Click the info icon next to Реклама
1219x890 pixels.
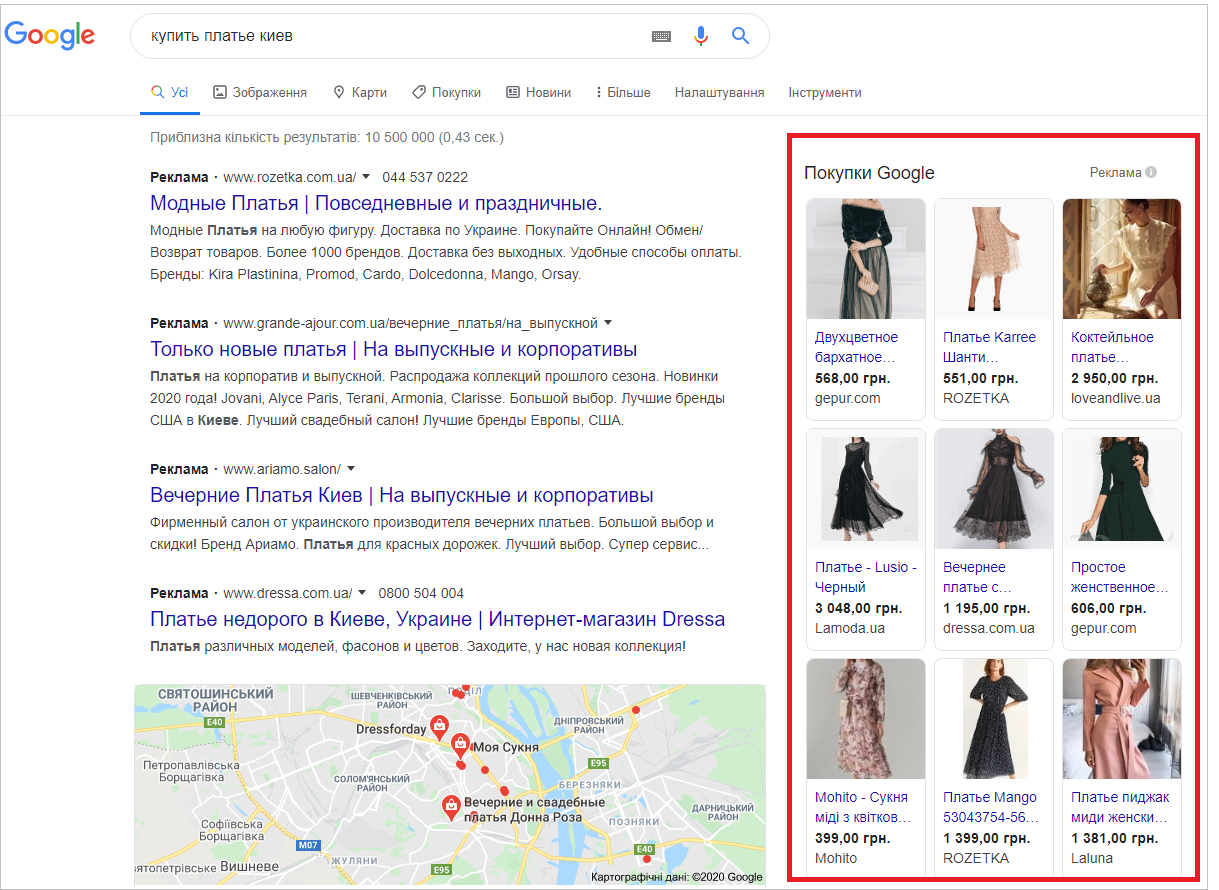tap(1151, 172)
